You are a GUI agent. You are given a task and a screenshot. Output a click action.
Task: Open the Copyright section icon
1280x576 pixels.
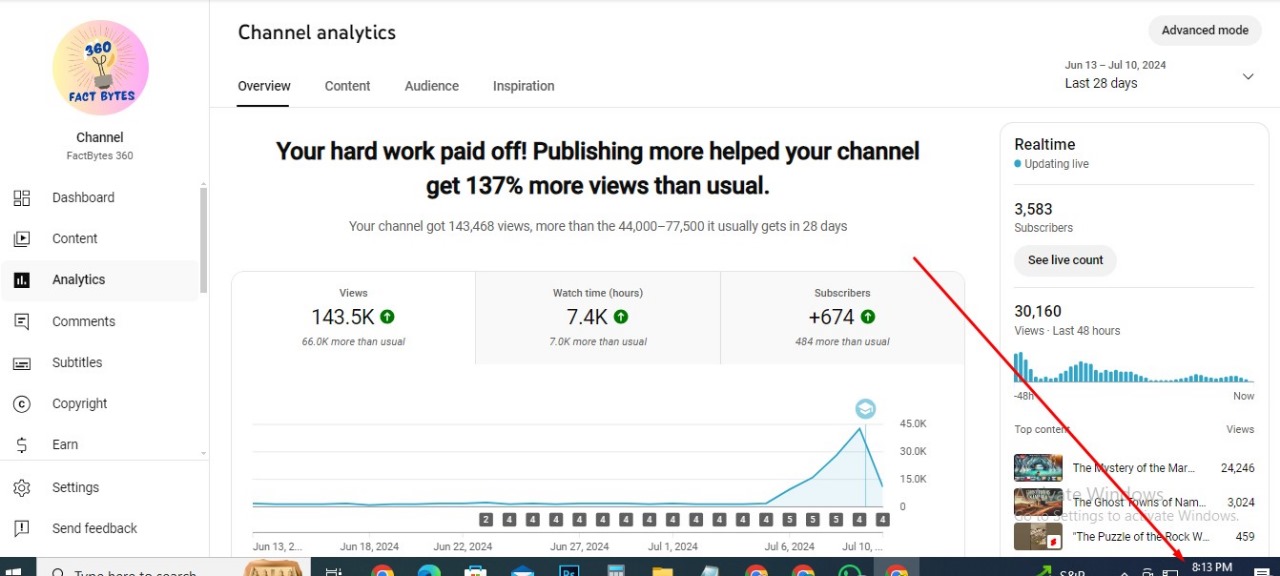(21, 404)
